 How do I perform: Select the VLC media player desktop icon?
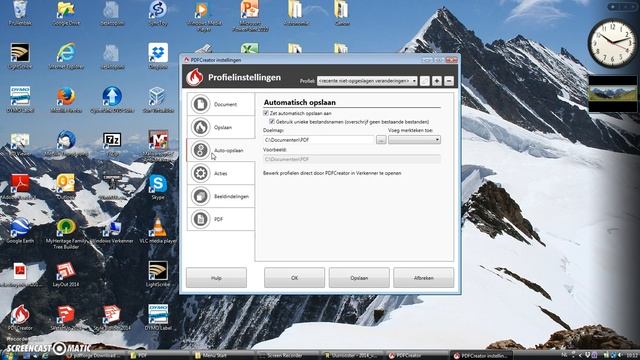click(158, 231)
